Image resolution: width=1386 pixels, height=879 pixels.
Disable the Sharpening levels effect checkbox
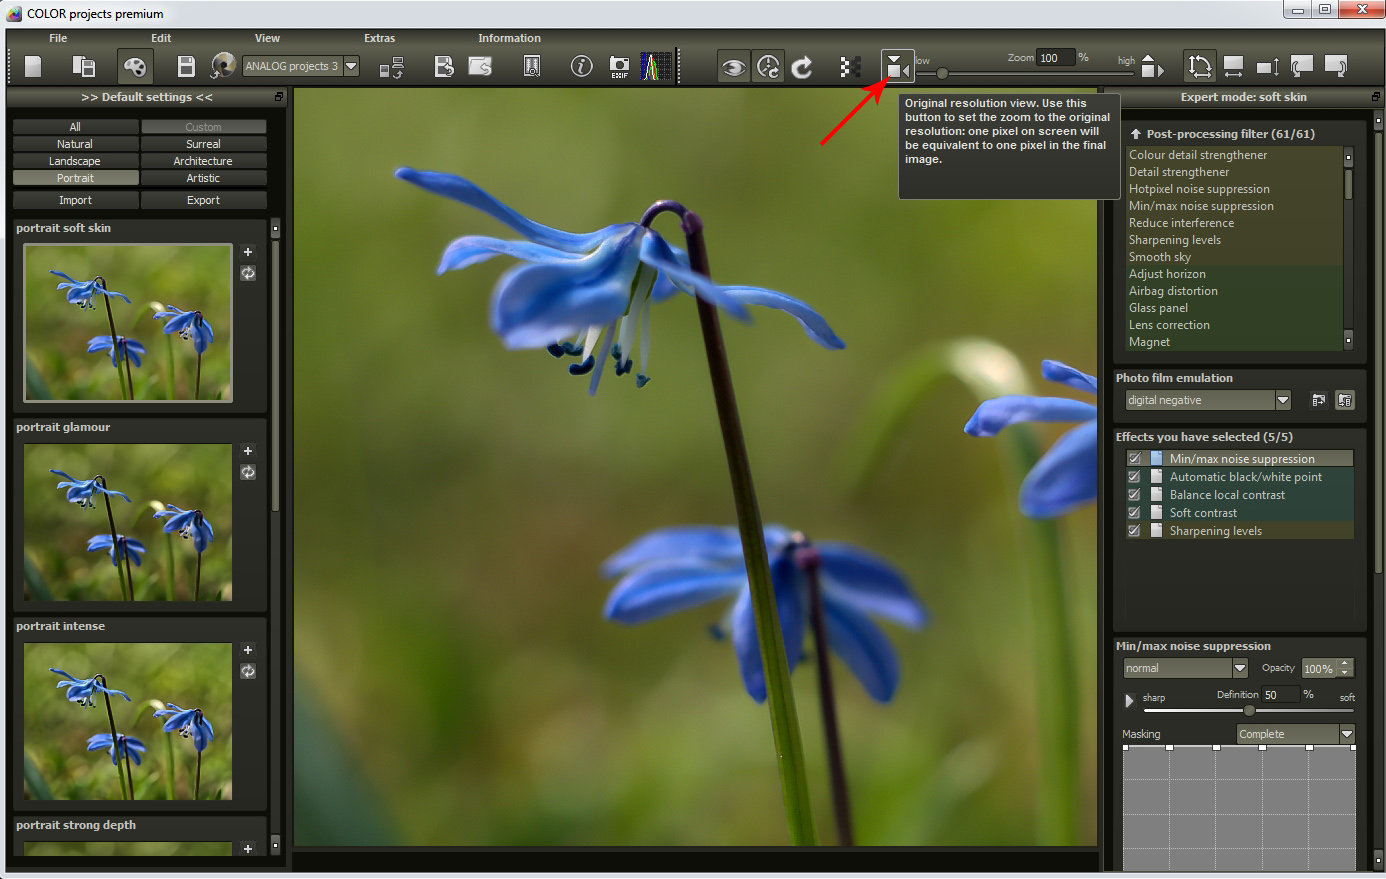point(1134,531)
